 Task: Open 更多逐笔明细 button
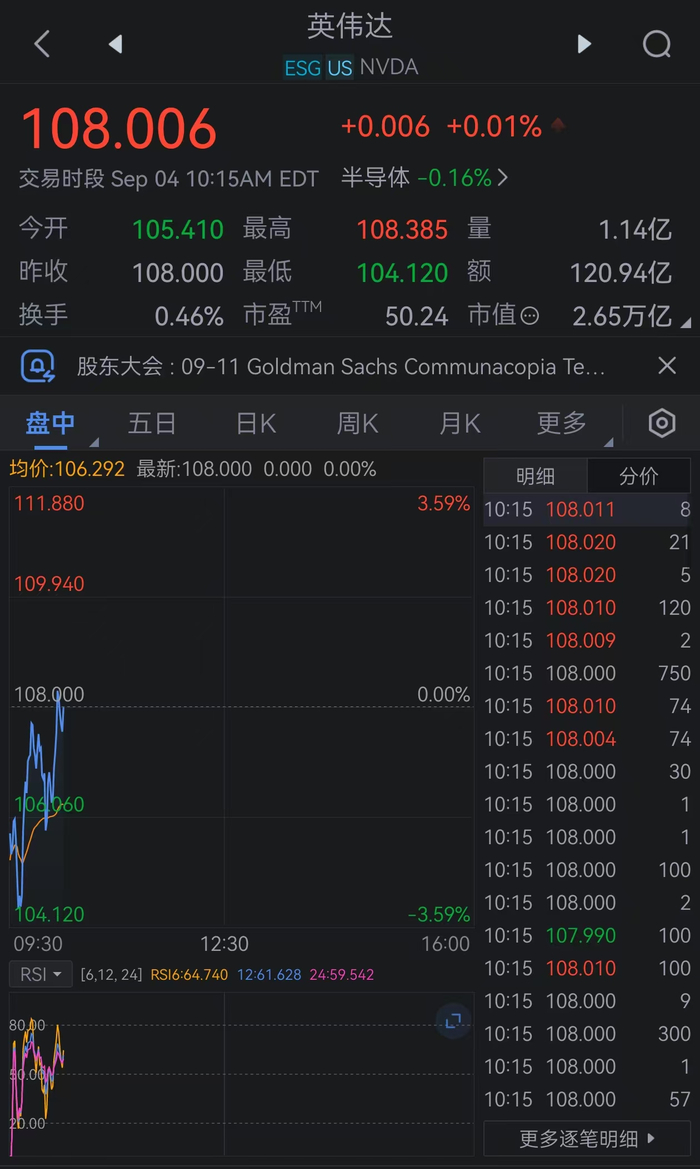tap(587, 1138)
